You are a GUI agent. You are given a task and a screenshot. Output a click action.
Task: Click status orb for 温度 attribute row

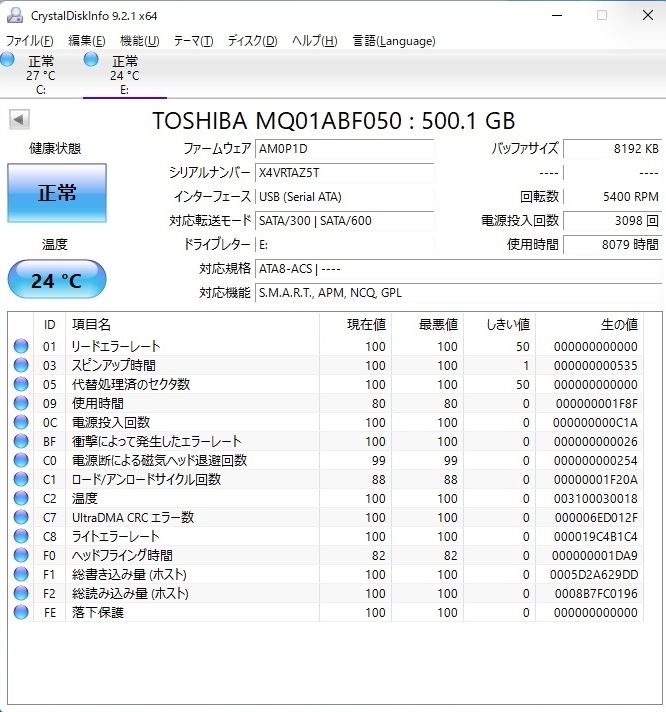click(x=21, y=499)
